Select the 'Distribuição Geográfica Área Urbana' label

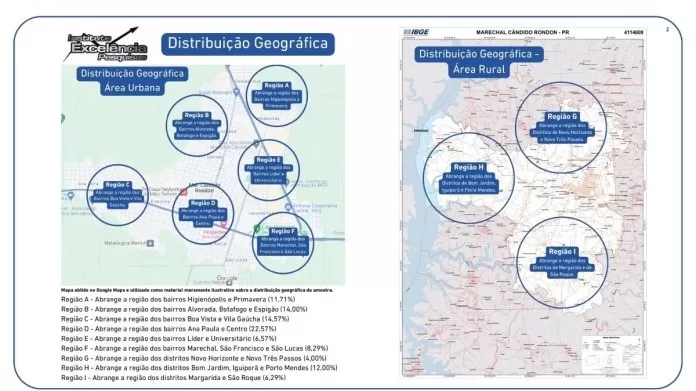tap(132, 80)
